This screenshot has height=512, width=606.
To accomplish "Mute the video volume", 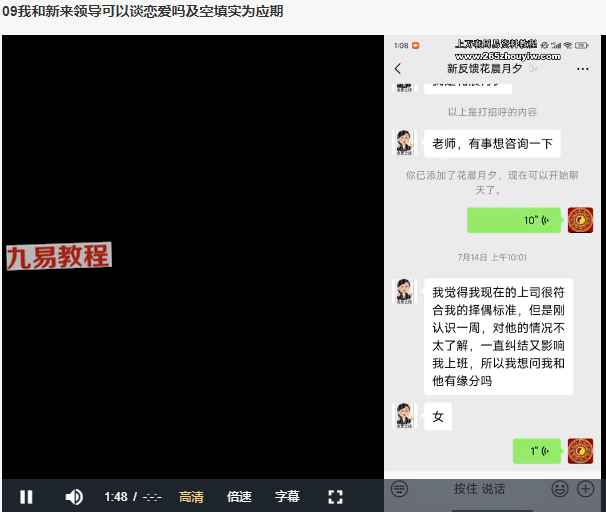I will point(74,497).
